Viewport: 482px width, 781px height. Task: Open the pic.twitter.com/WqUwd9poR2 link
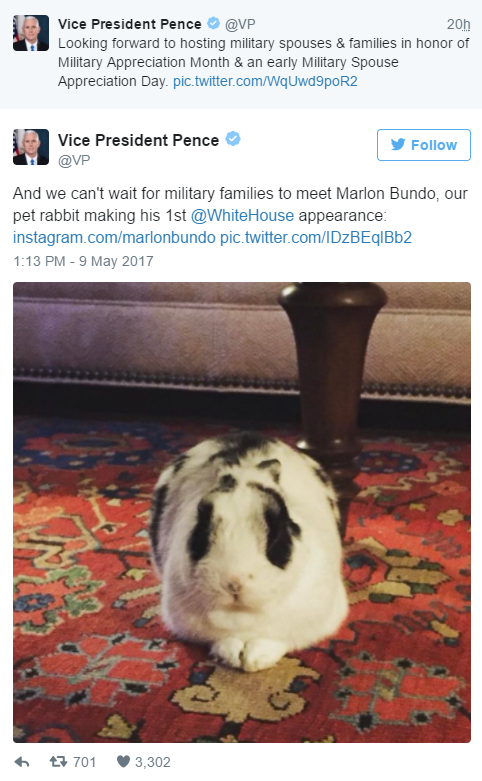(x=265, y=81)
